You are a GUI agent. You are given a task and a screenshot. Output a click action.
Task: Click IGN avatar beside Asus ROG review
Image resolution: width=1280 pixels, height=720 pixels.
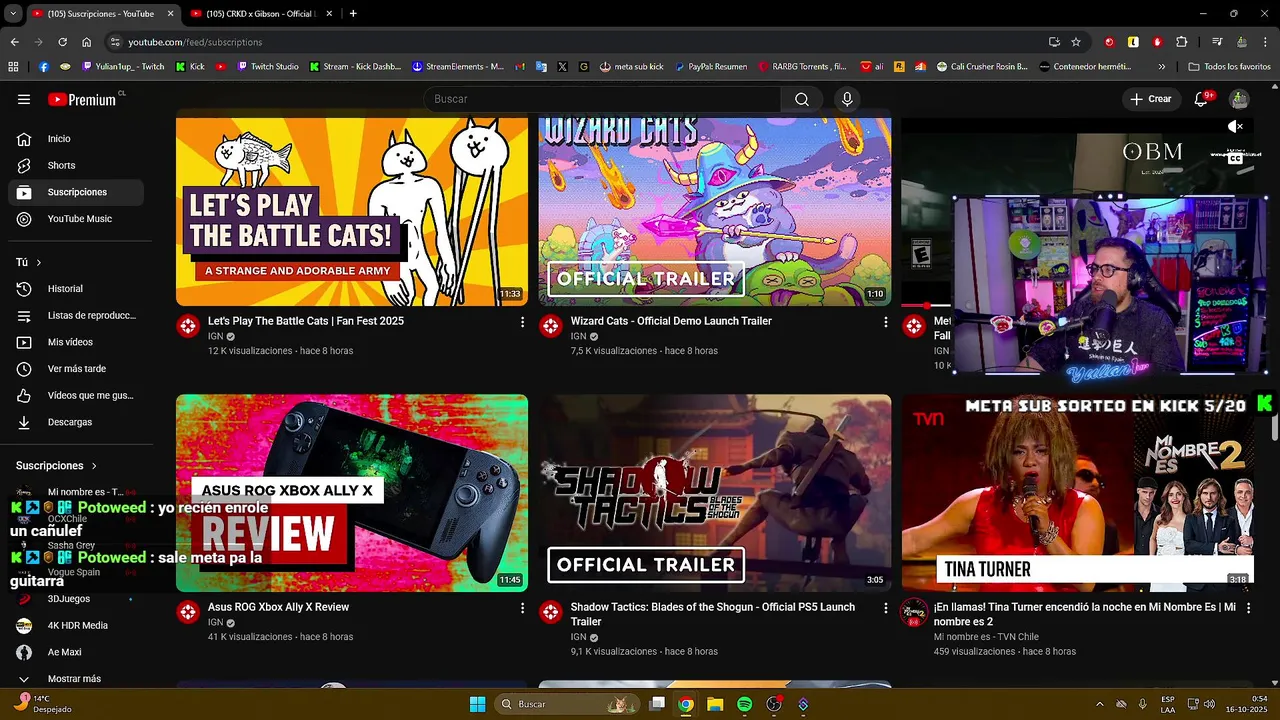coord(188,612)
